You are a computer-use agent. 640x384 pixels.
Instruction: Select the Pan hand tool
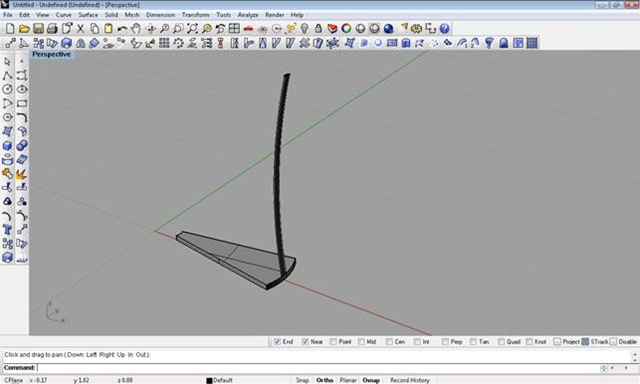click(x=136, y=29)
